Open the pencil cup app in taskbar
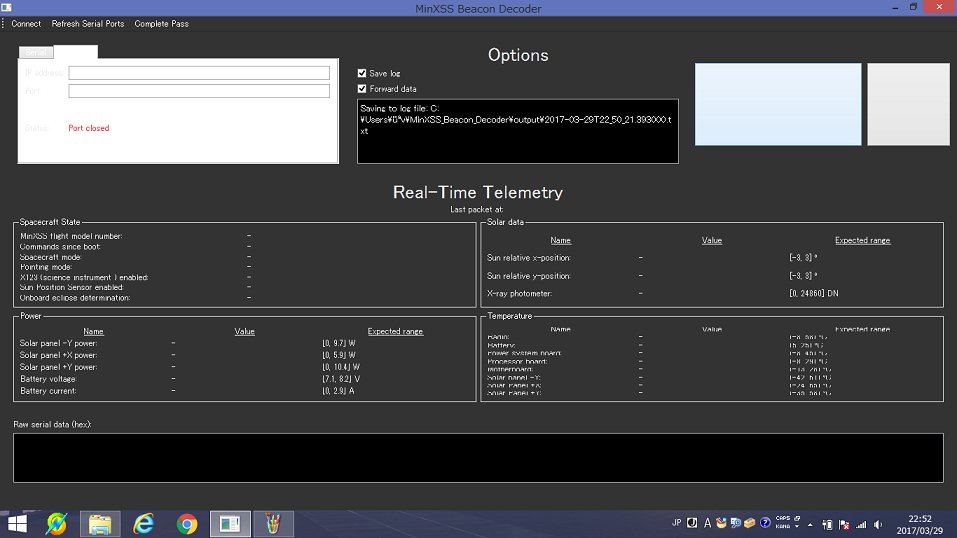 tap(273, 524)
